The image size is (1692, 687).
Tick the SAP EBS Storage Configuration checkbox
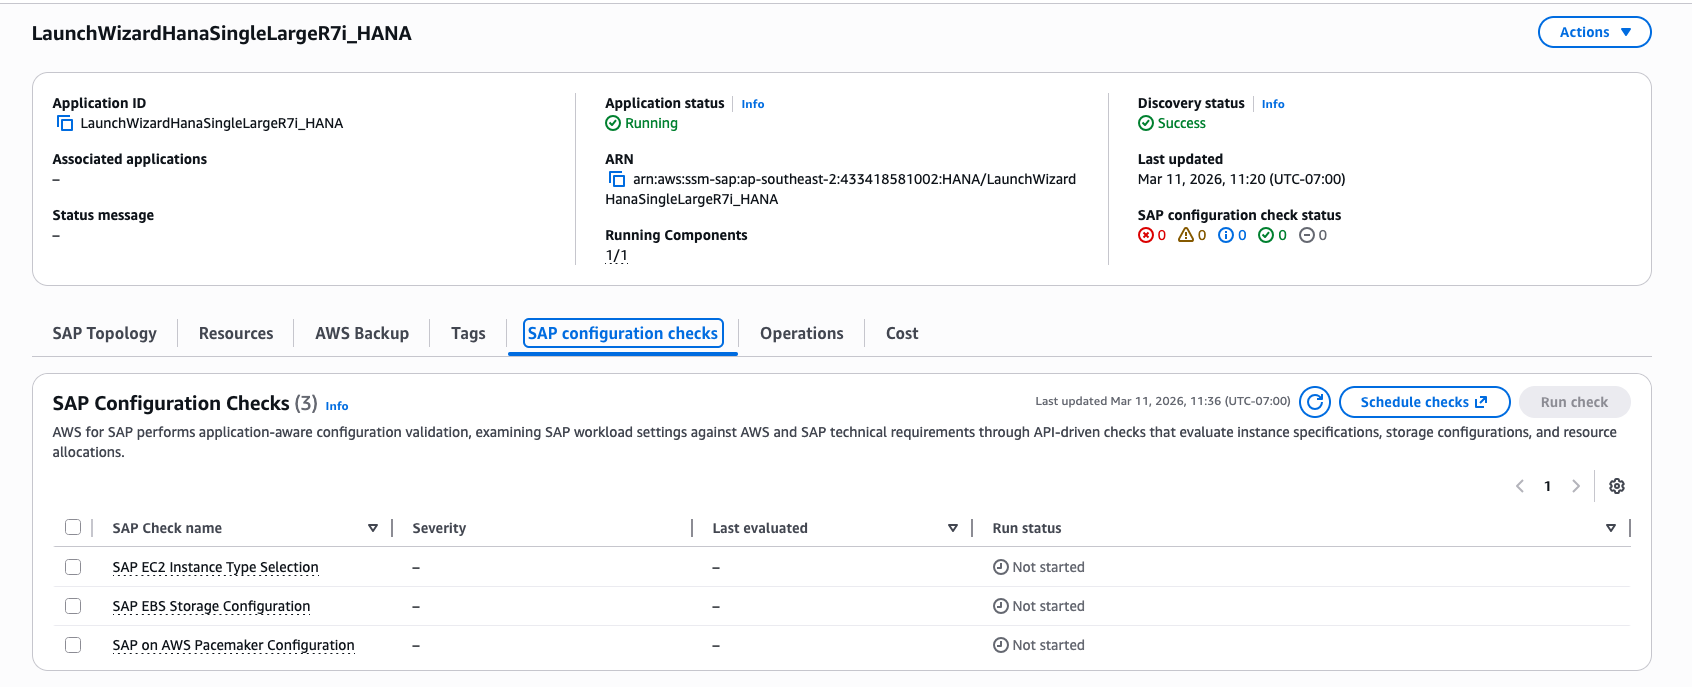point(73,606)
